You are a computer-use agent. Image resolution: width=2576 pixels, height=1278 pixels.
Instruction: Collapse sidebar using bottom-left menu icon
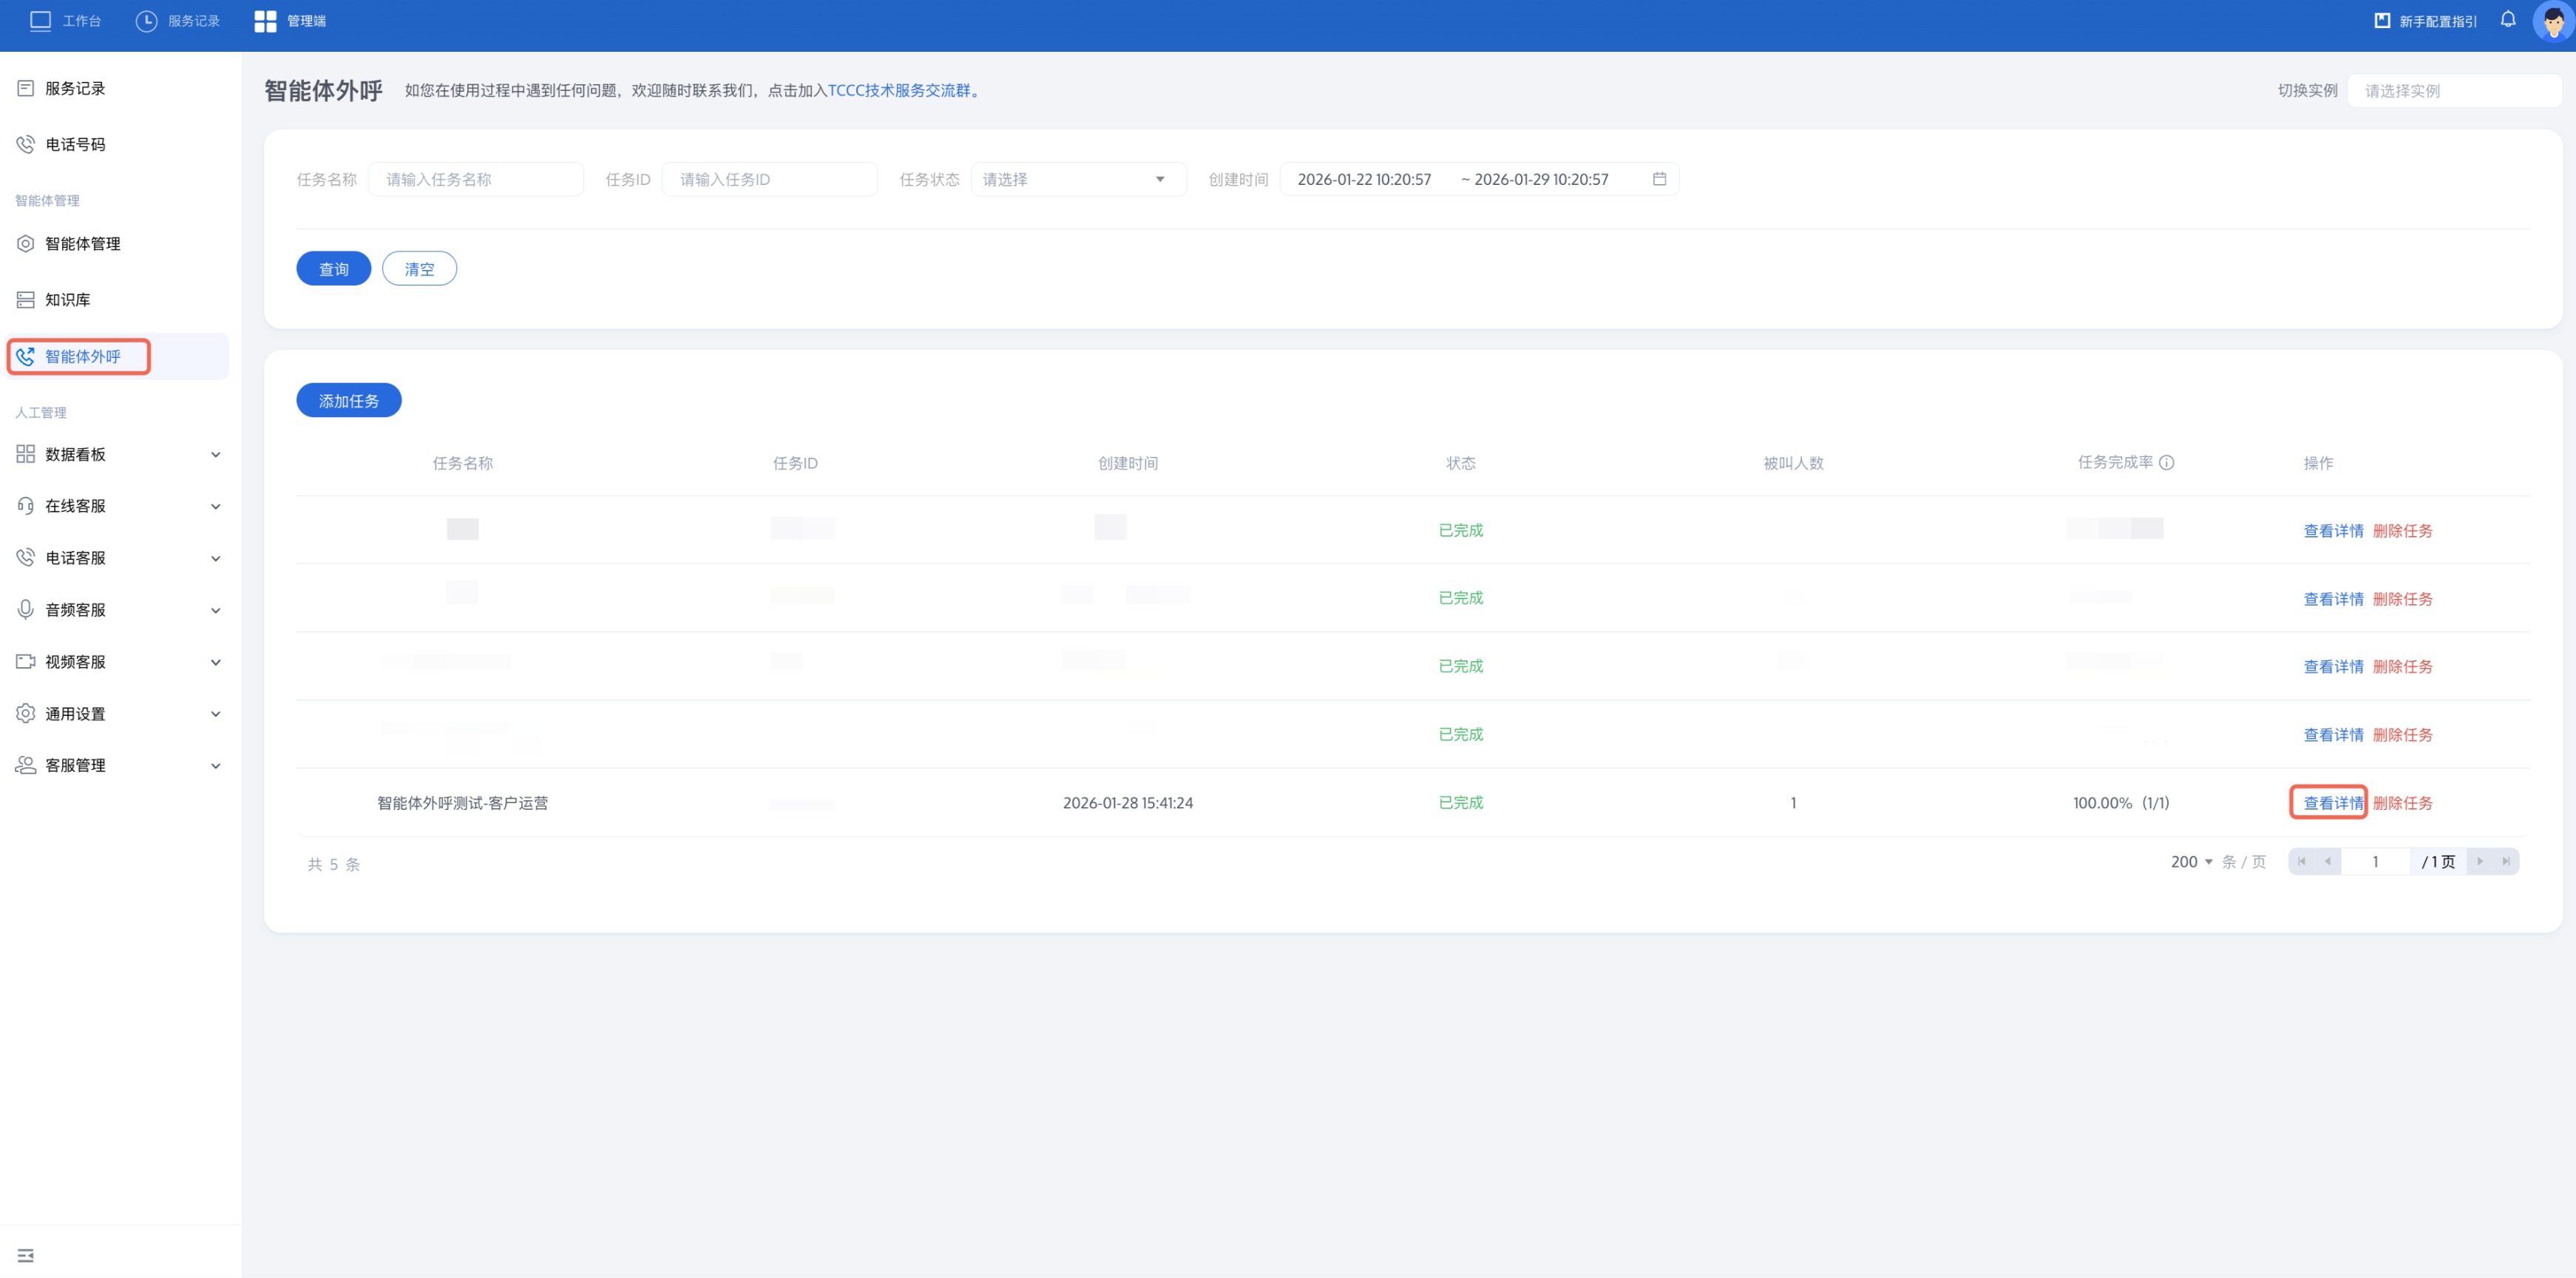point(26,1255)
